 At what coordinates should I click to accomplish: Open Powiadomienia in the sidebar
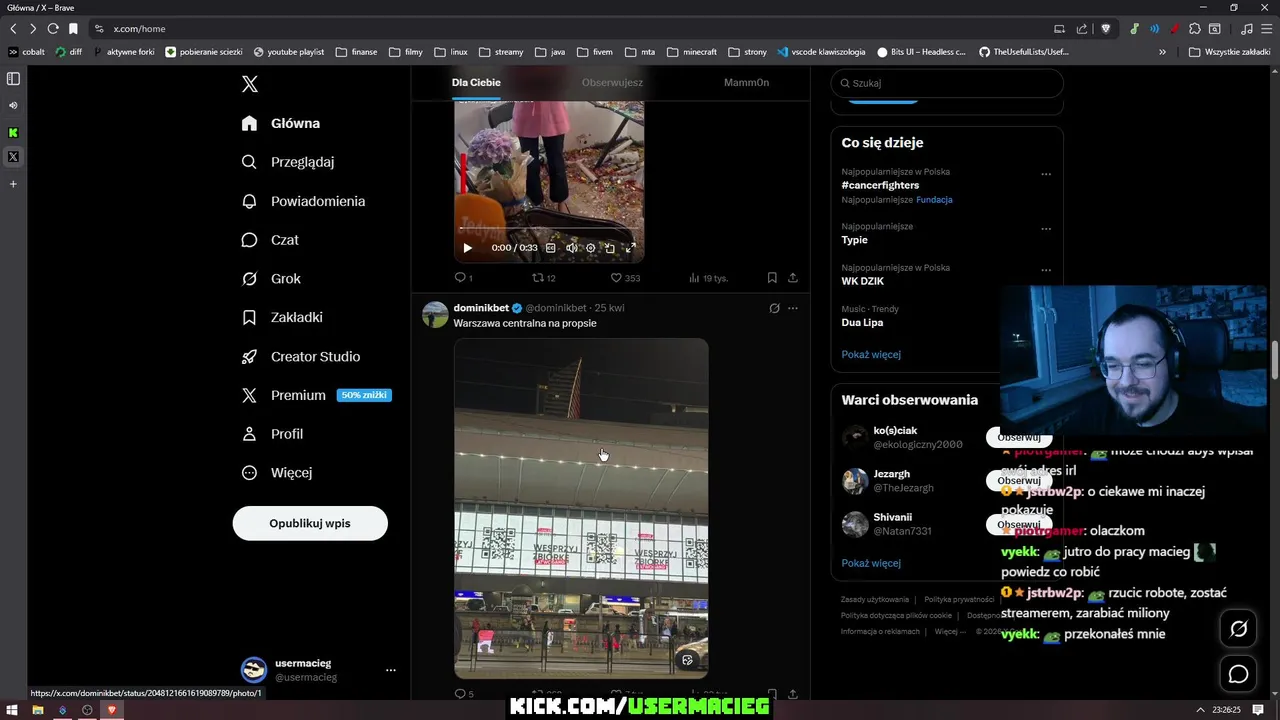pos(303,201)
